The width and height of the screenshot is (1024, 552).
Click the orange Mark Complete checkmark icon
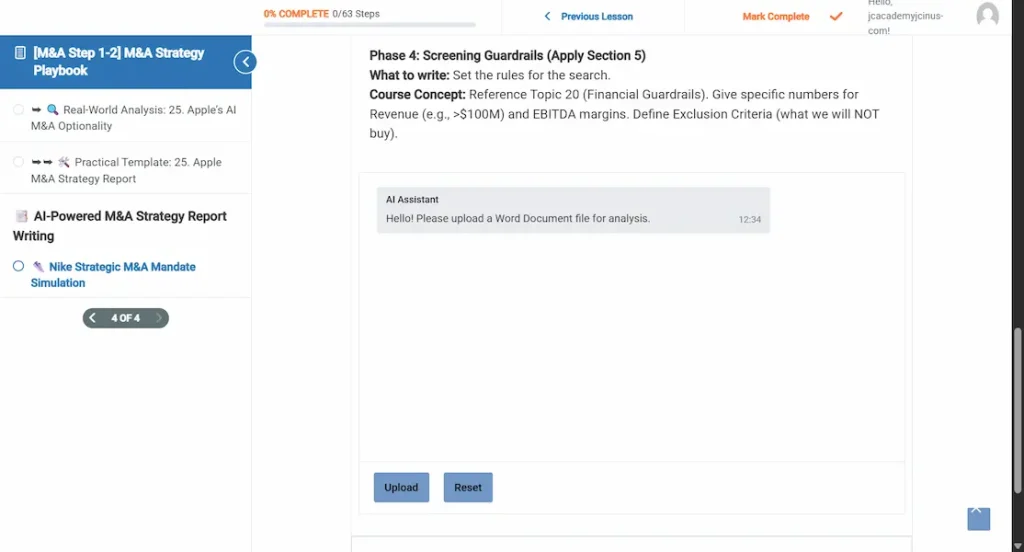(x=836, y=16)
